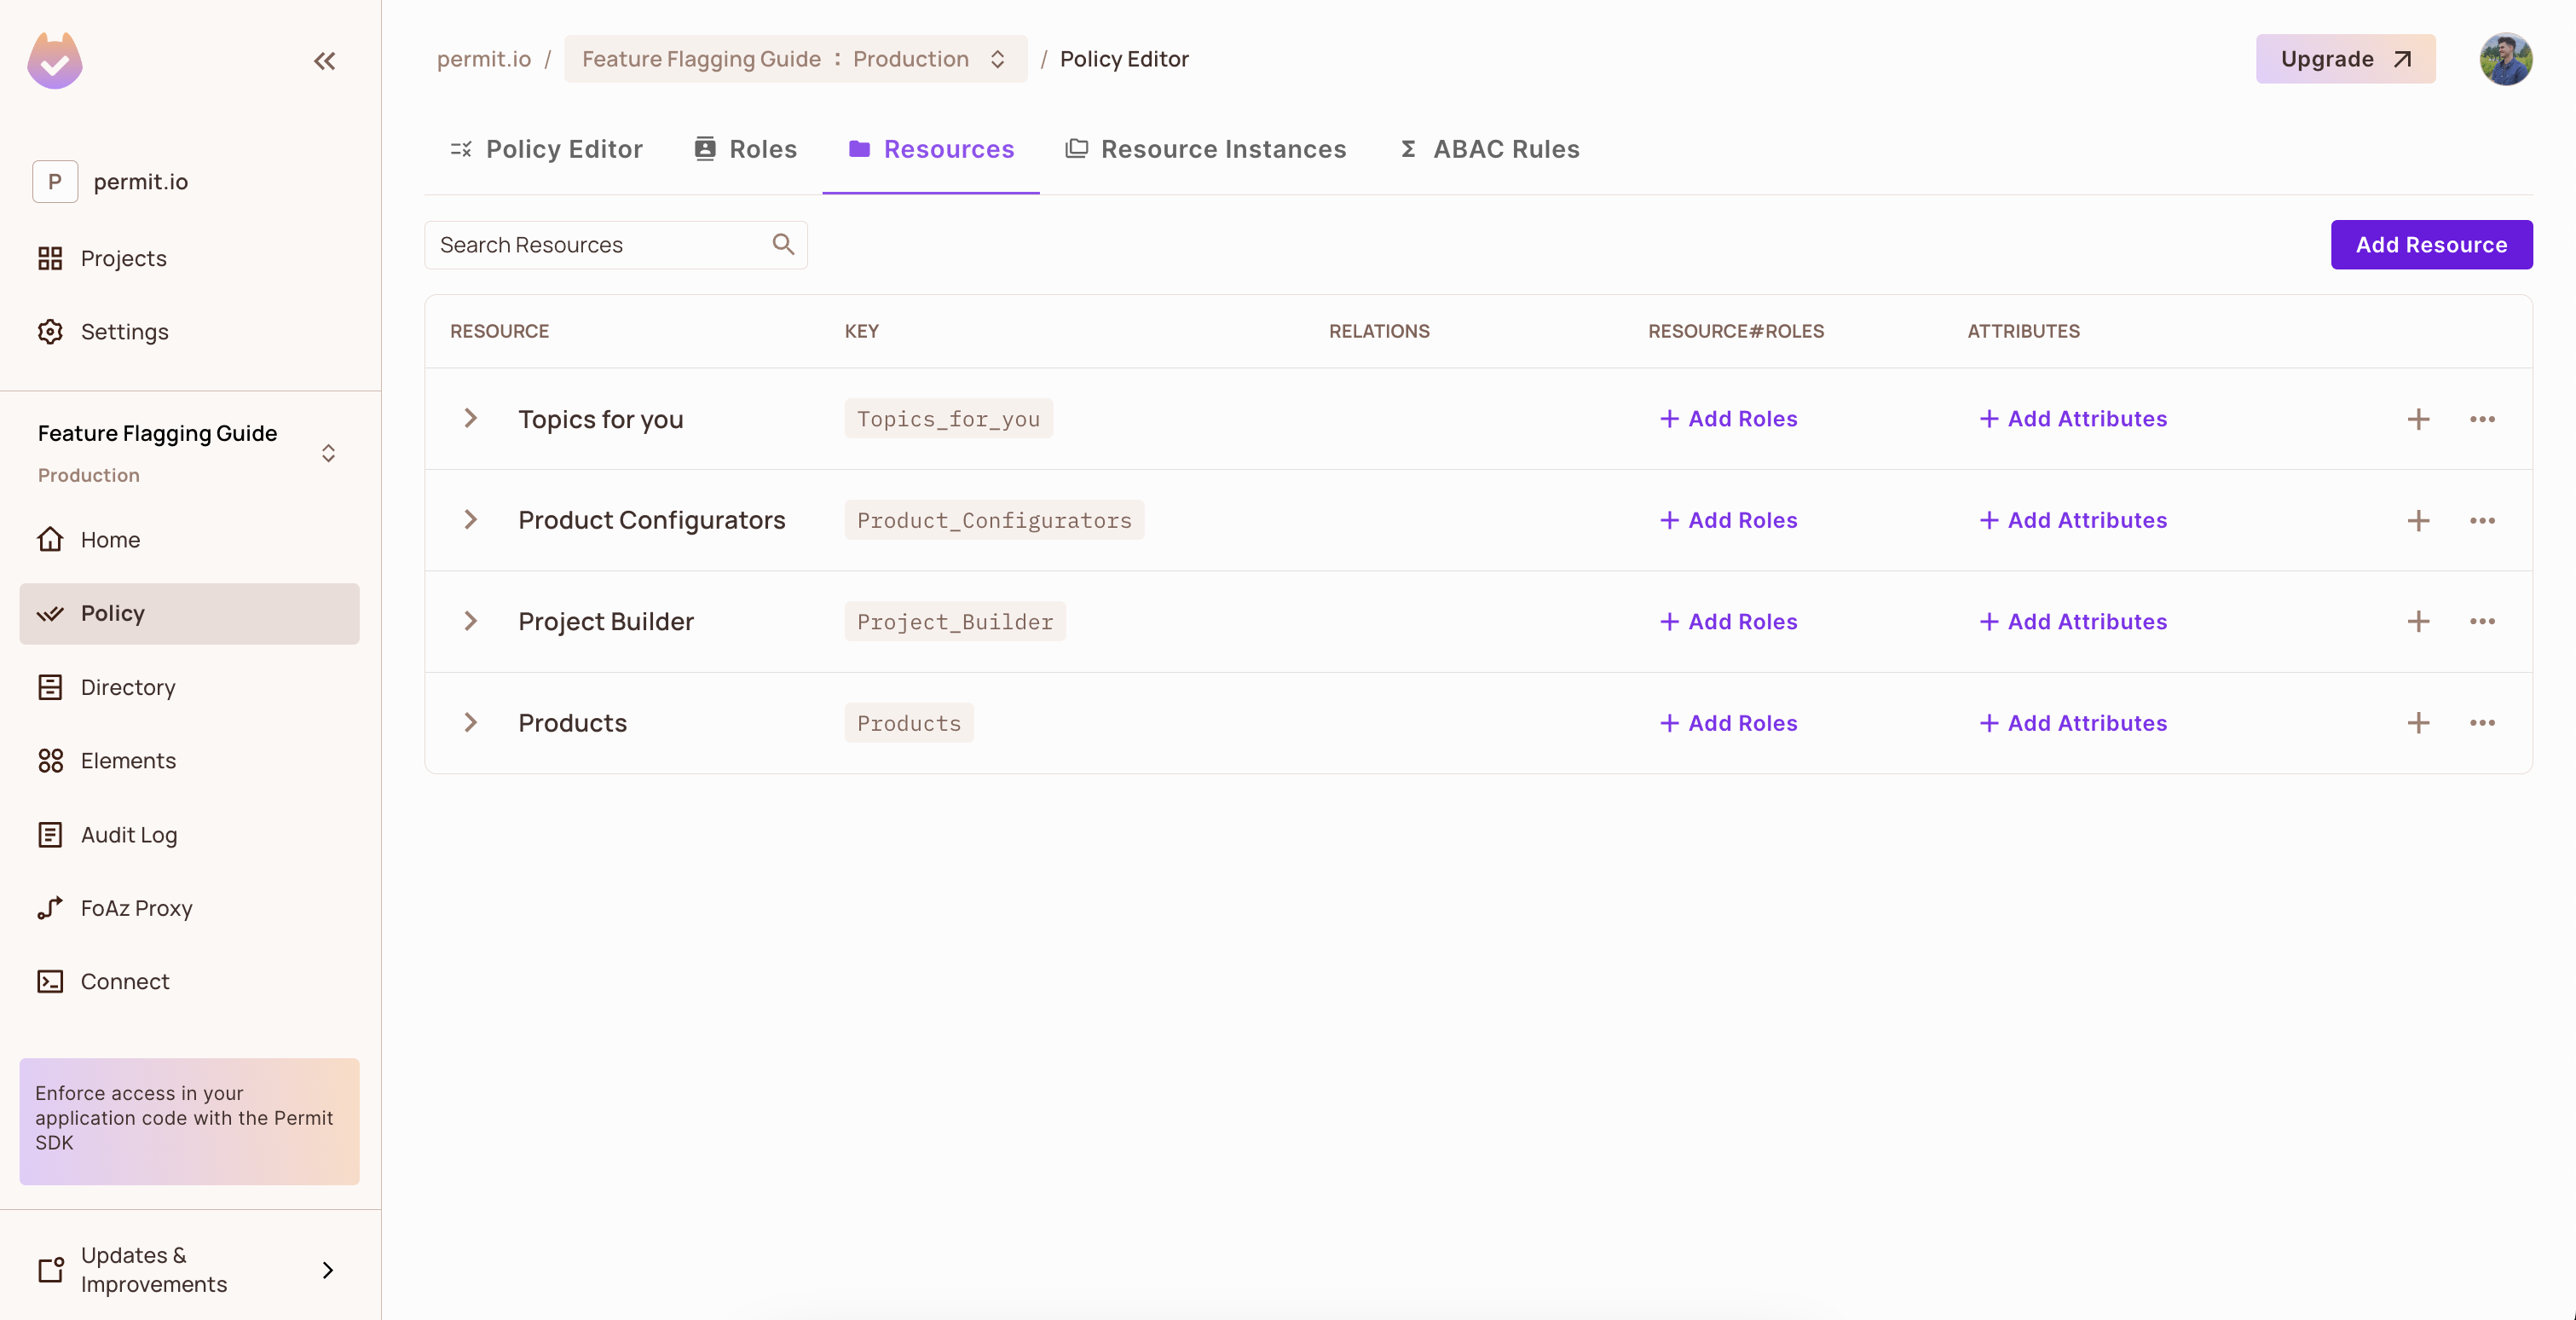Click the Policy Editor icon in sidebar

tap(50, 613)
